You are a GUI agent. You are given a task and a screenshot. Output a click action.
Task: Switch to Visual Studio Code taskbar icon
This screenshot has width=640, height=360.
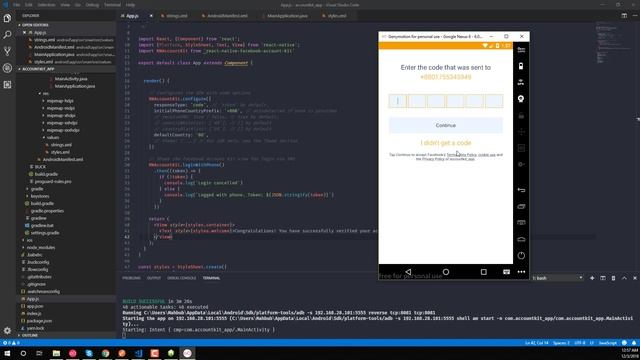tap(138, 353)
